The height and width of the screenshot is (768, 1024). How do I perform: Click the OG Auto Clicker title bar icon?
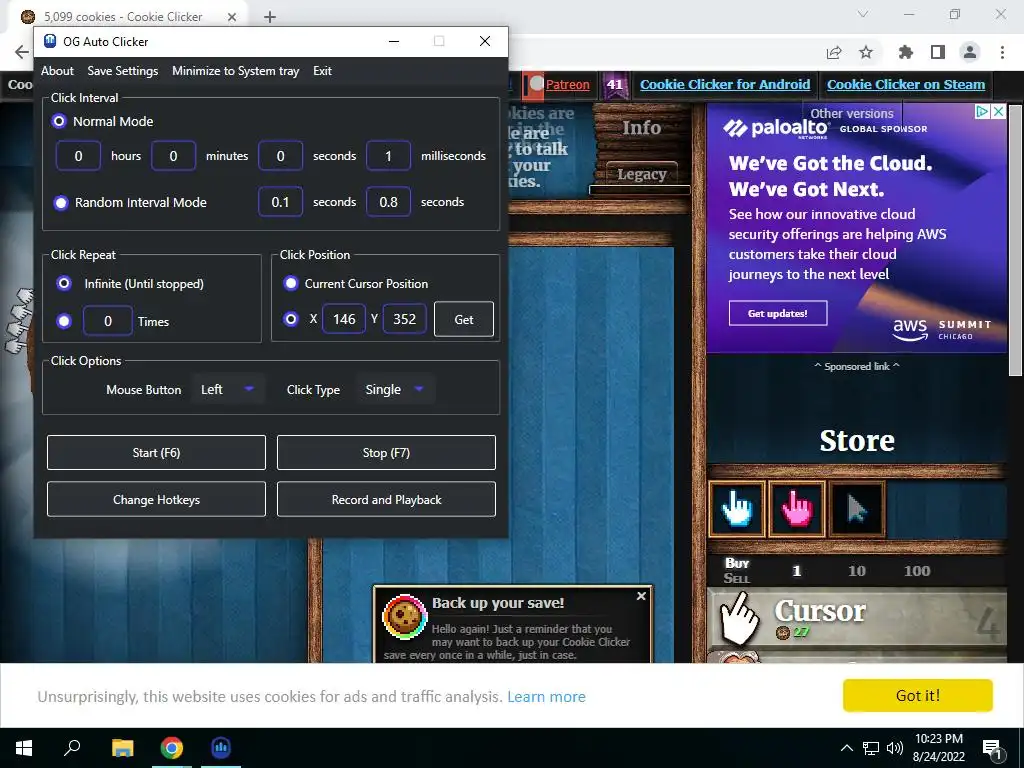click(50, 41)
